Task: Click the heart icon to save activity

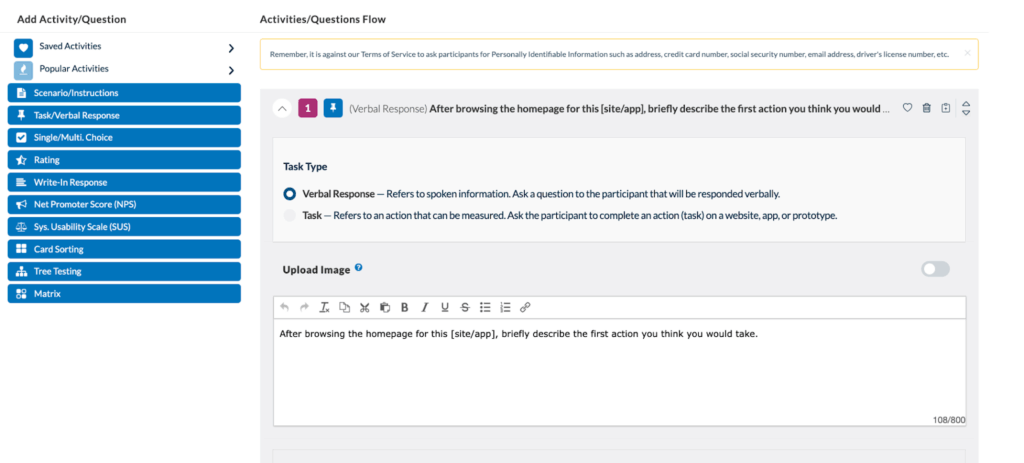Action: 907,108
